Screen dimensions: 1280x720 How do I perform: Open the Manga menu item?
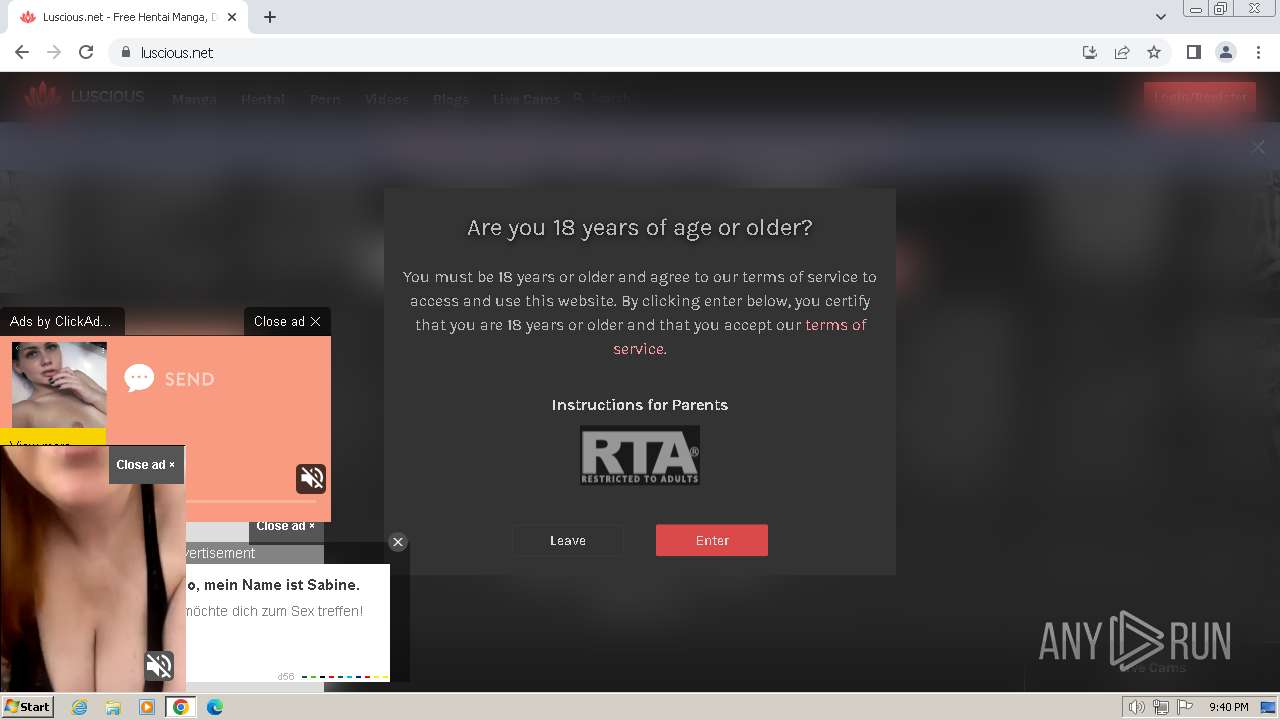click(194, 99)
